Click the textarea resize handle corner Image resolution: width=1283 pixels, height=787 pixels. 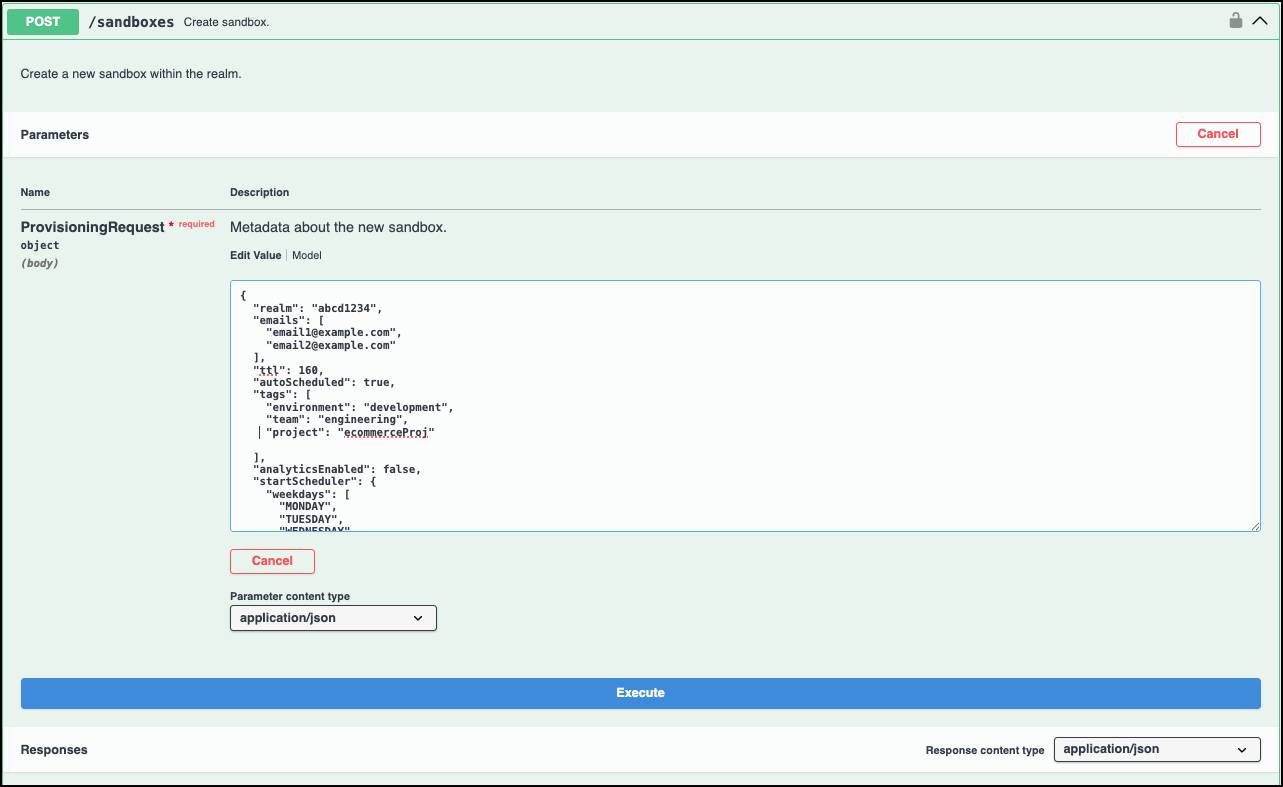pos(1255,526)
